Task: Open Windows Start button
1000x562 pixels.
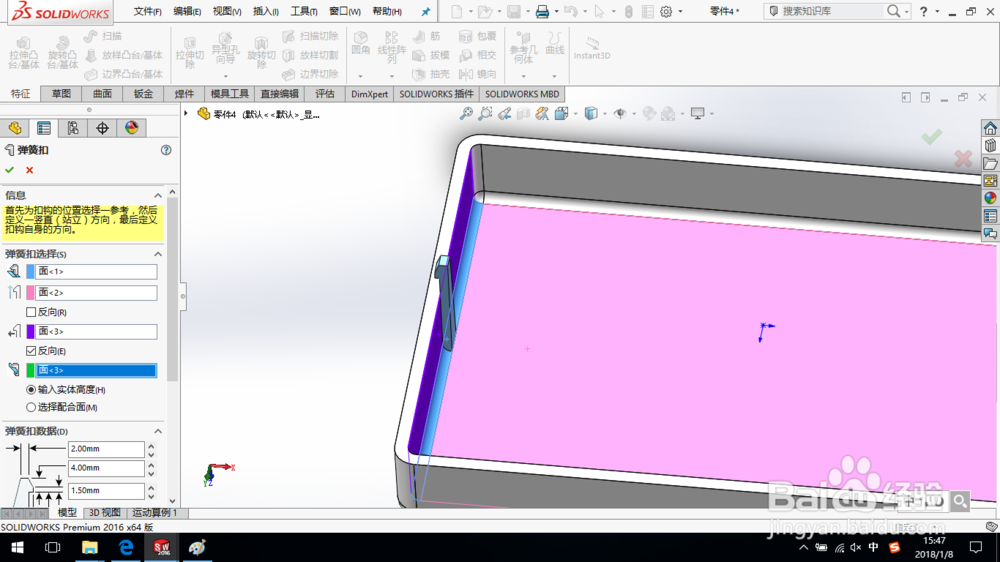Action: tap(17, 547)
